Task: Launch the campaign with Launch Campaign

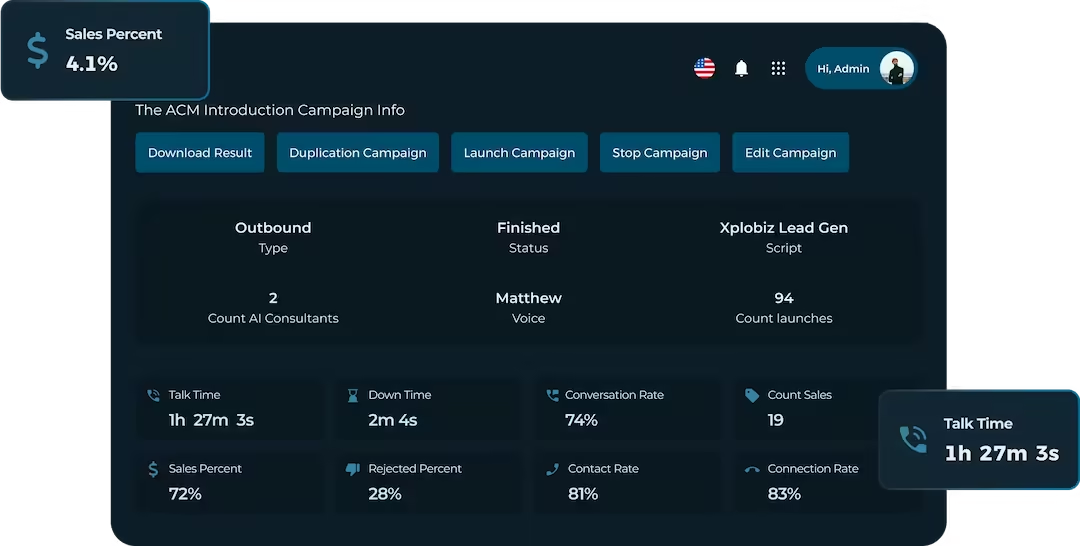Action: [519, 153]
